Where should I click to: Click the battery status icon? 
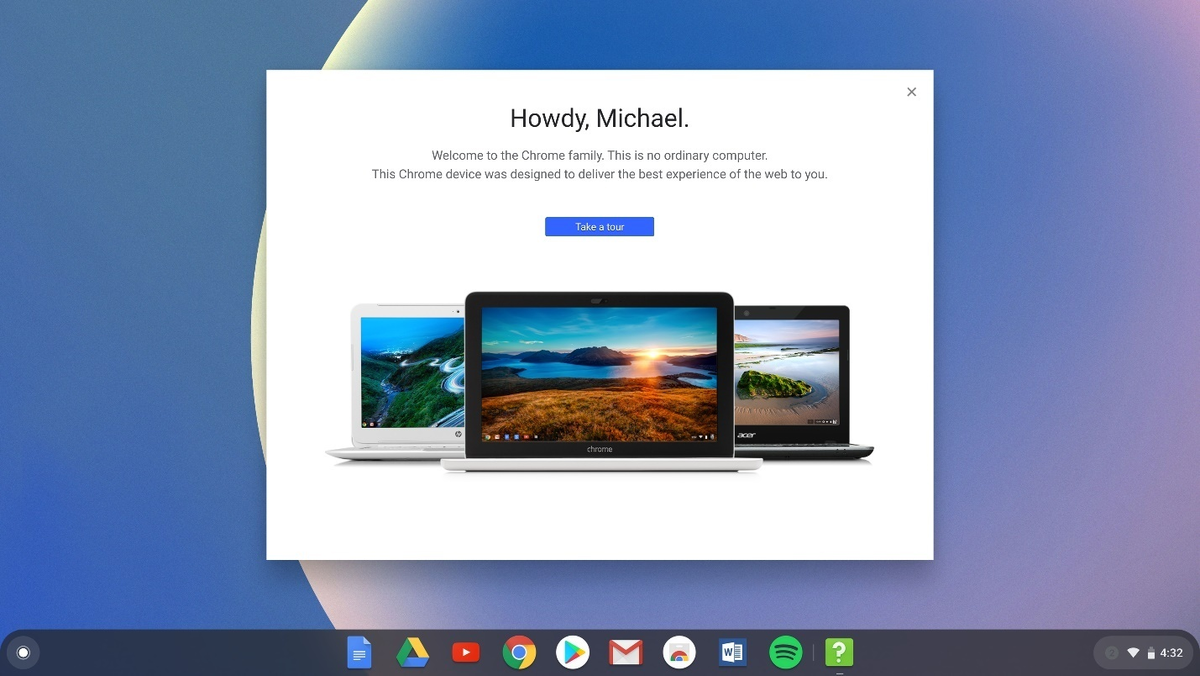click(x=1151, y=653)
